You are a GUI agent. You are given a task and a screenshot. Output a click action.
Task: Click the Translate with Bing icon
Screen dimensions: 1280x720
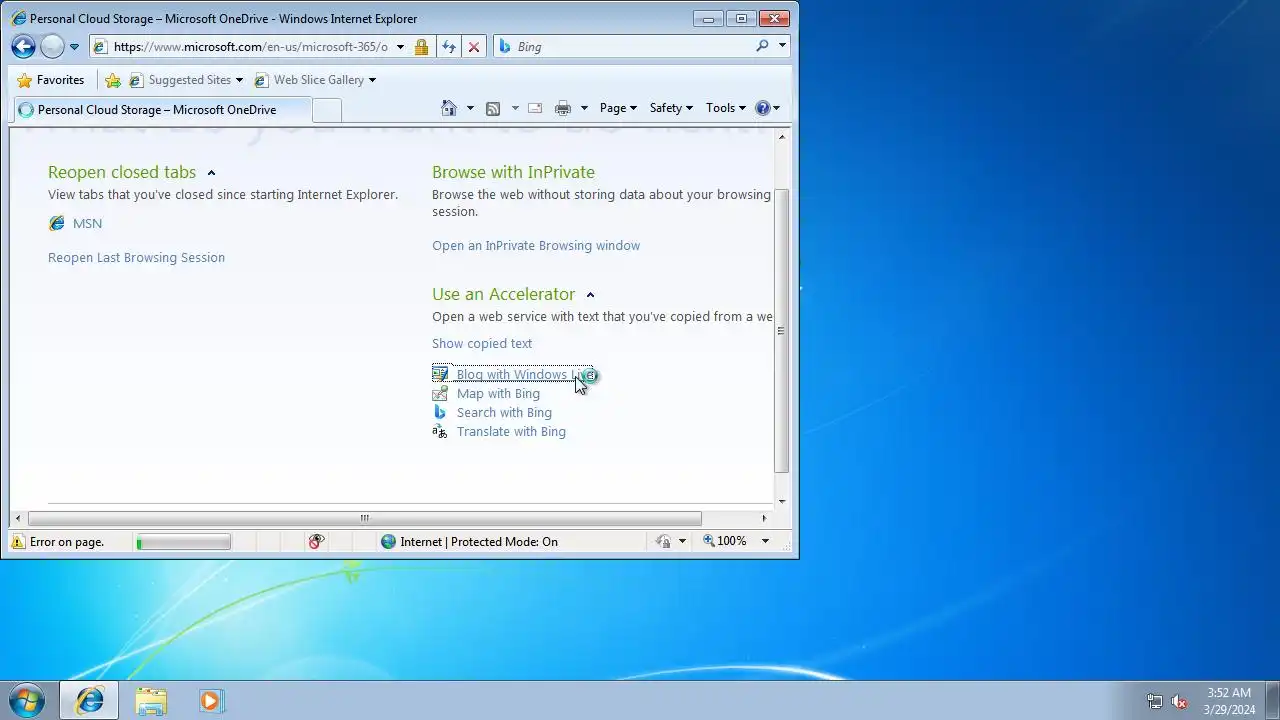point(440,432)
